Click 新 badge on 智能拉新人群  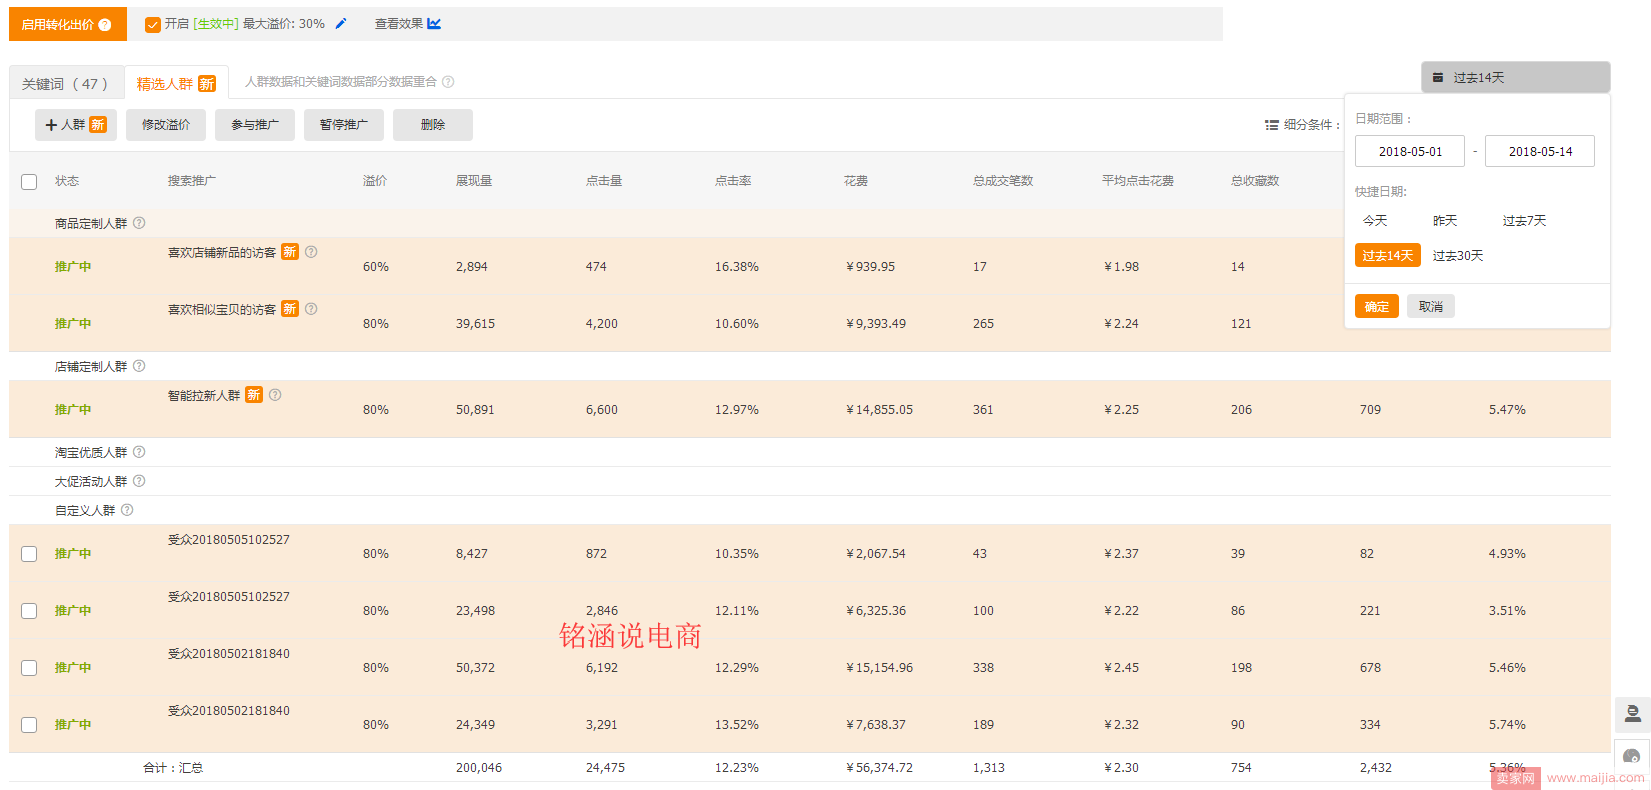point(254,395)
